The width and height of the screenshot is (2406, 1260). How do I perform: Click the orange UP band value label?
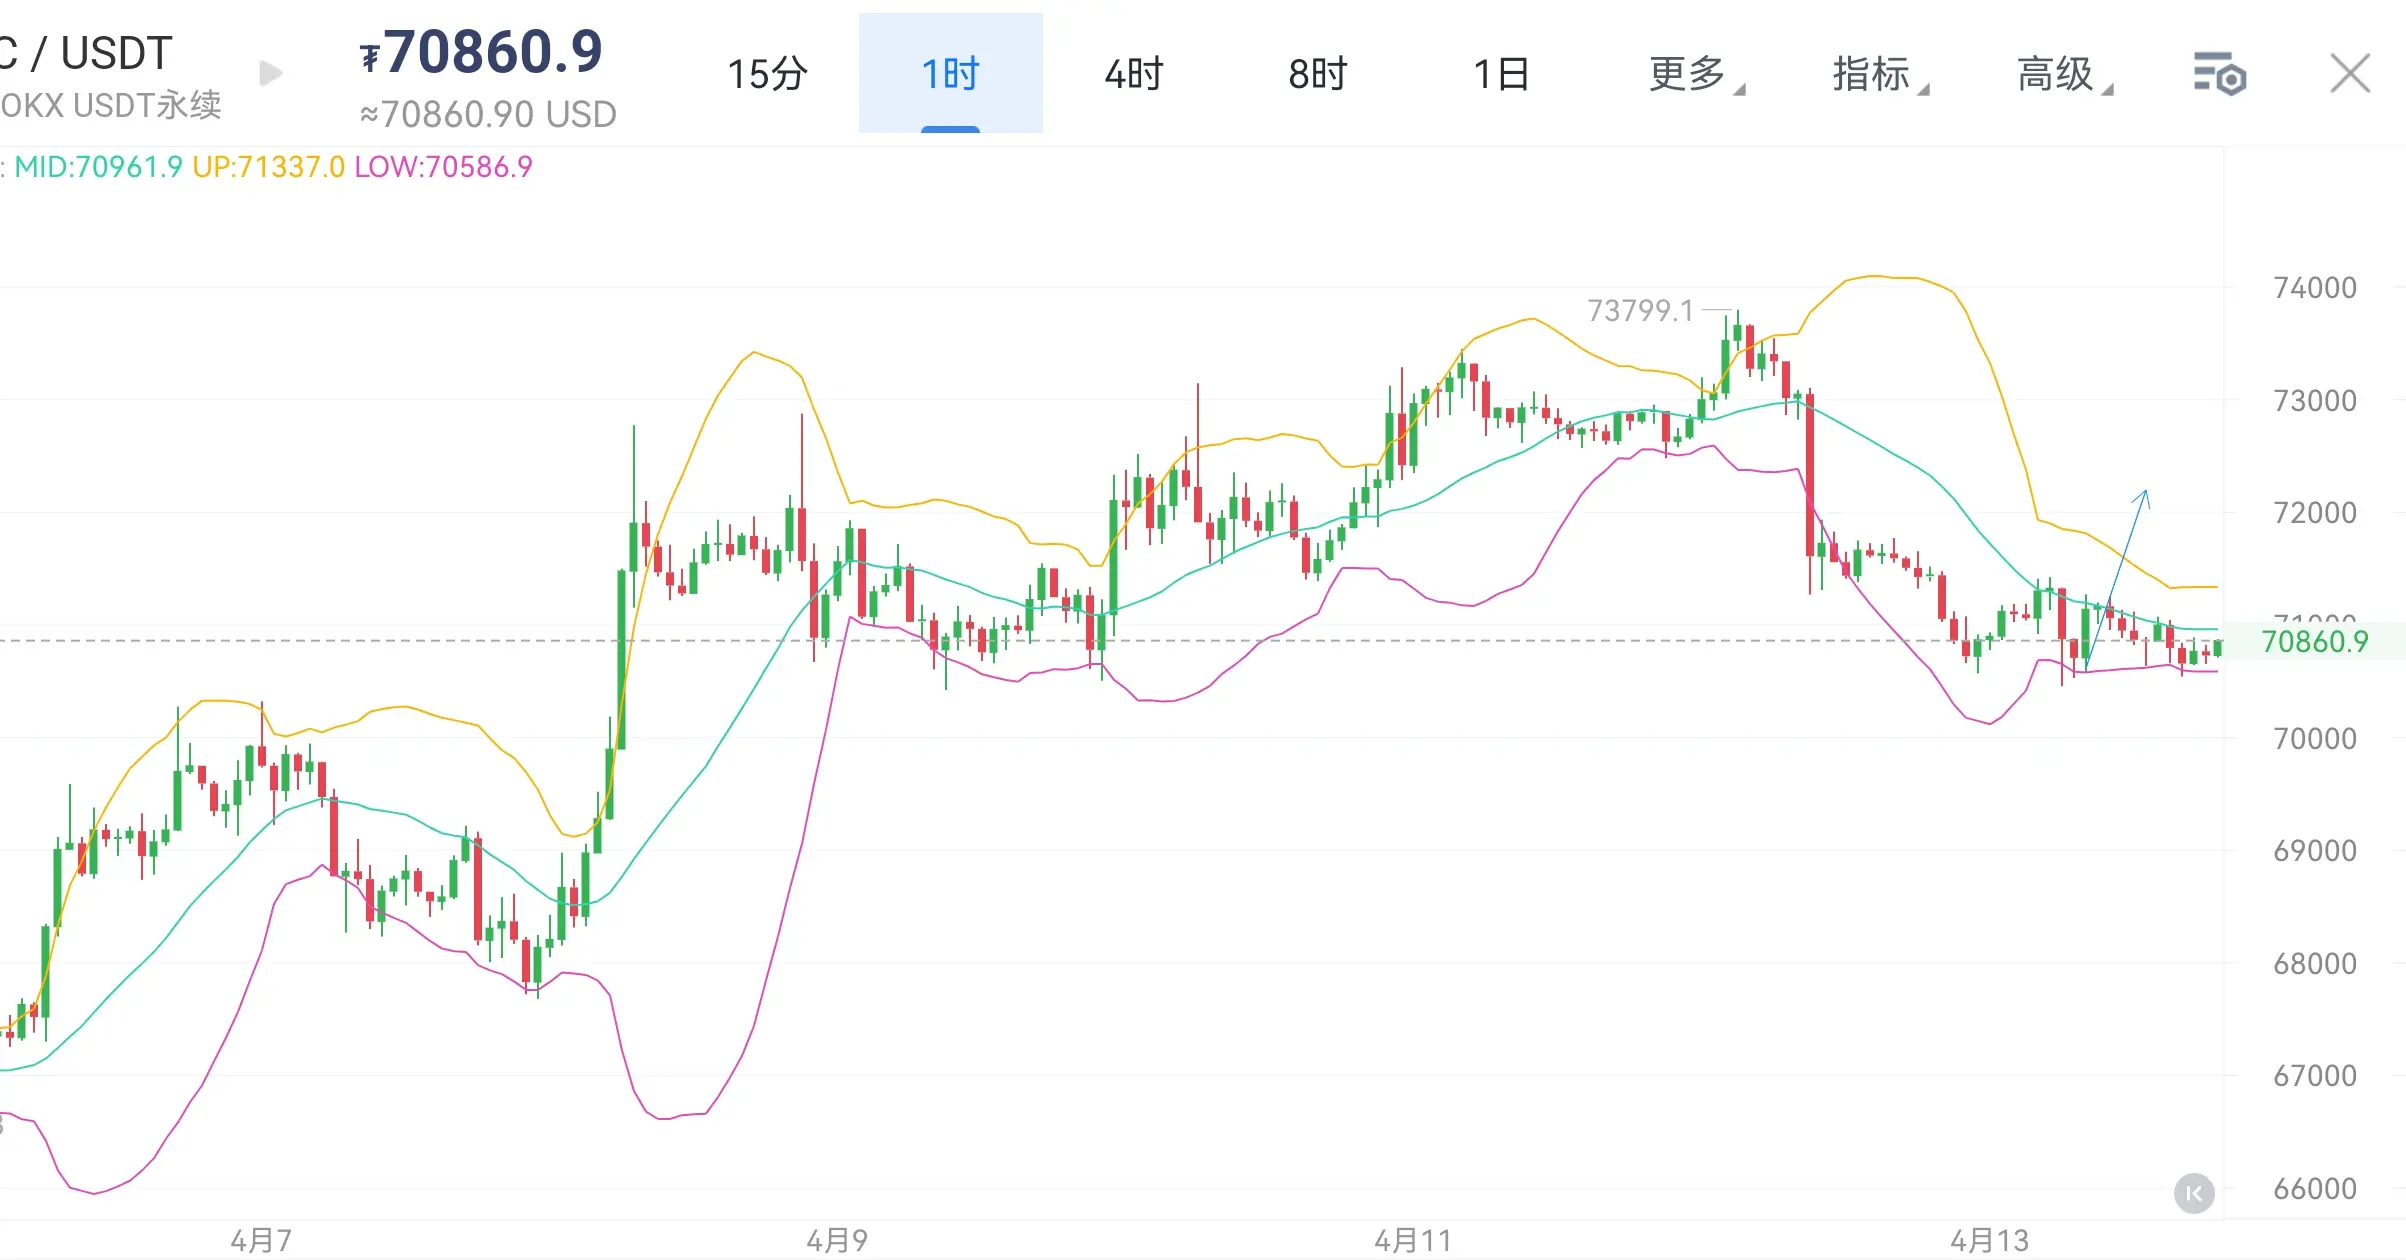pyautogui.click(x=268, y=167)
